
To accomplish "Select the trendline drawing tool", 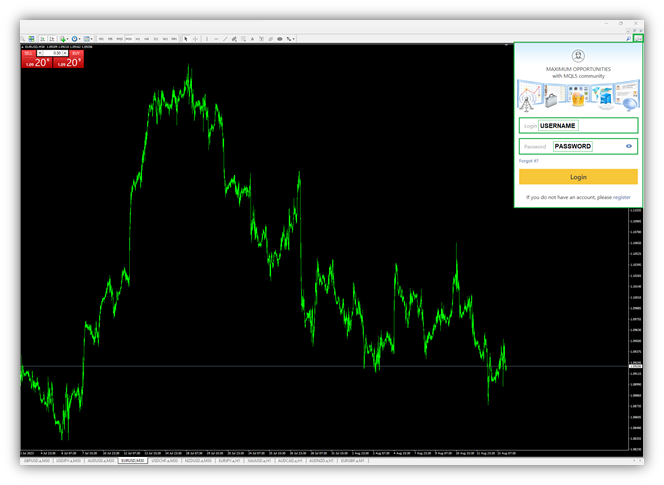I will (225, 39).
